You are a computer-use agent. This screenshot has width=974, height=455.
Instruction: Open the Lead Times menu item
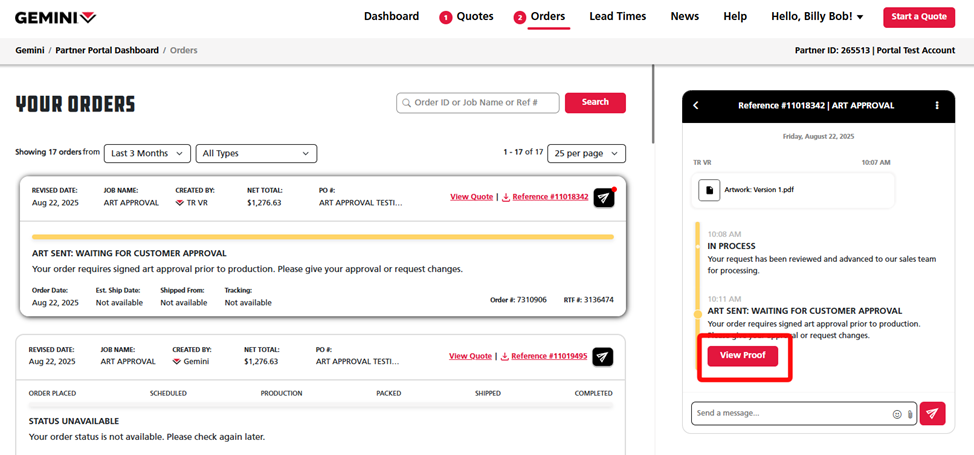617,17
